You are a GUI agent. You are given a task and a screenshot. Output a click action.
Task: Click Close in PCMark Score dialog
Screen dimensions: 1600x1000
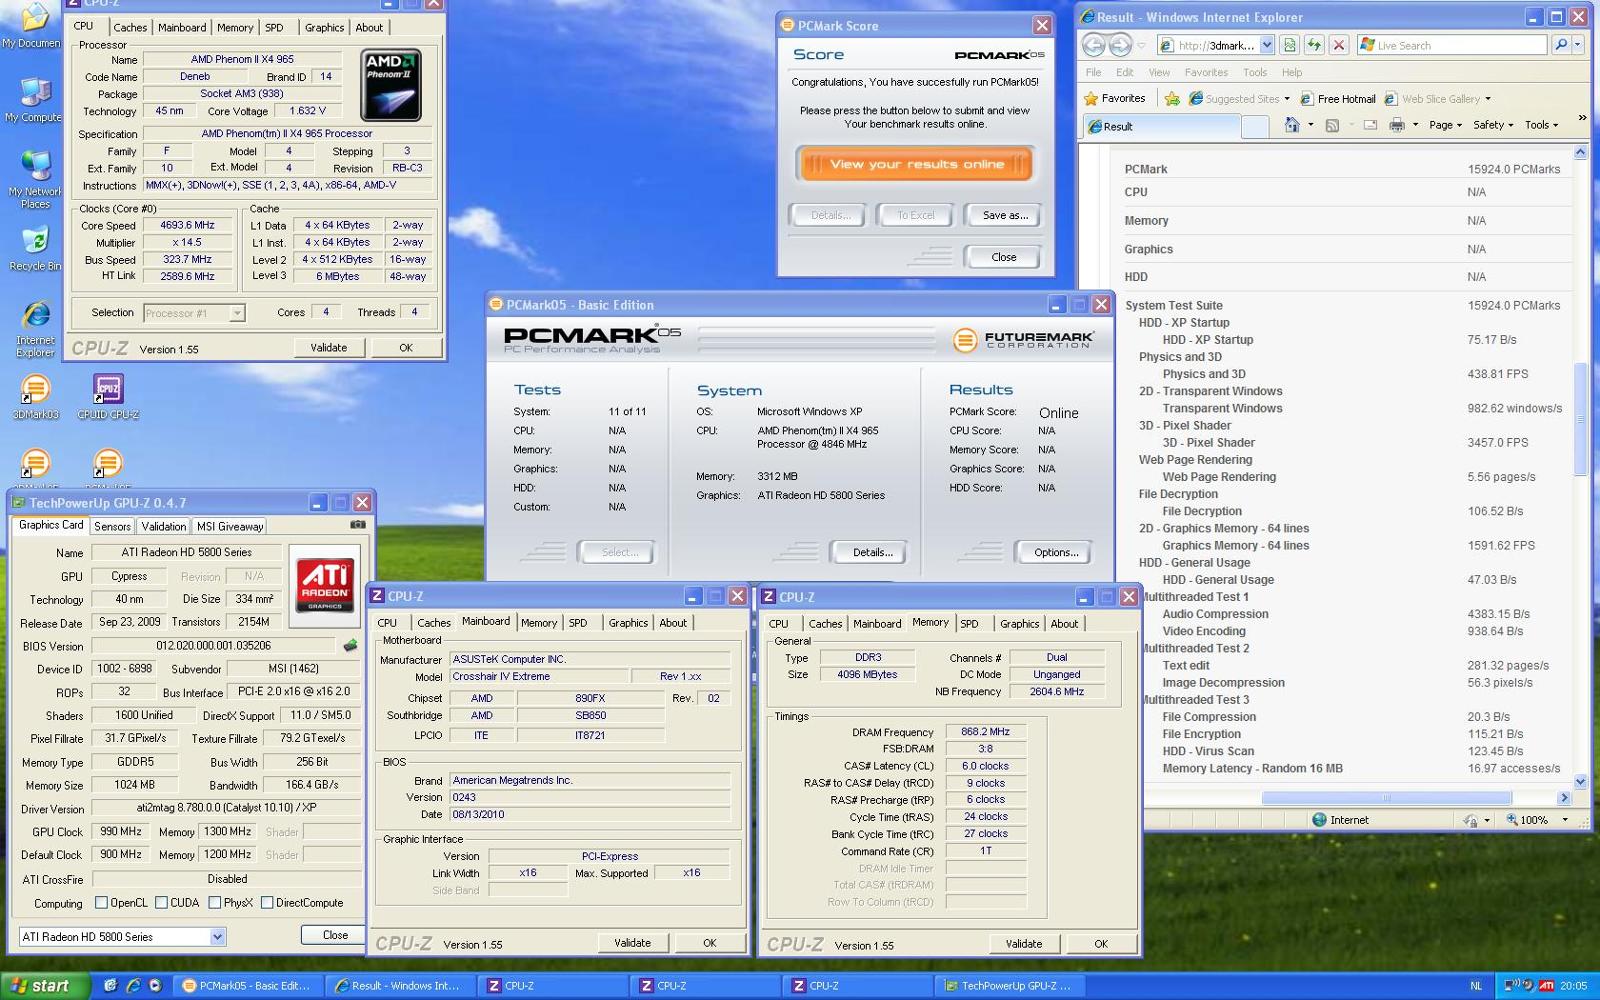coord(1003,257)
